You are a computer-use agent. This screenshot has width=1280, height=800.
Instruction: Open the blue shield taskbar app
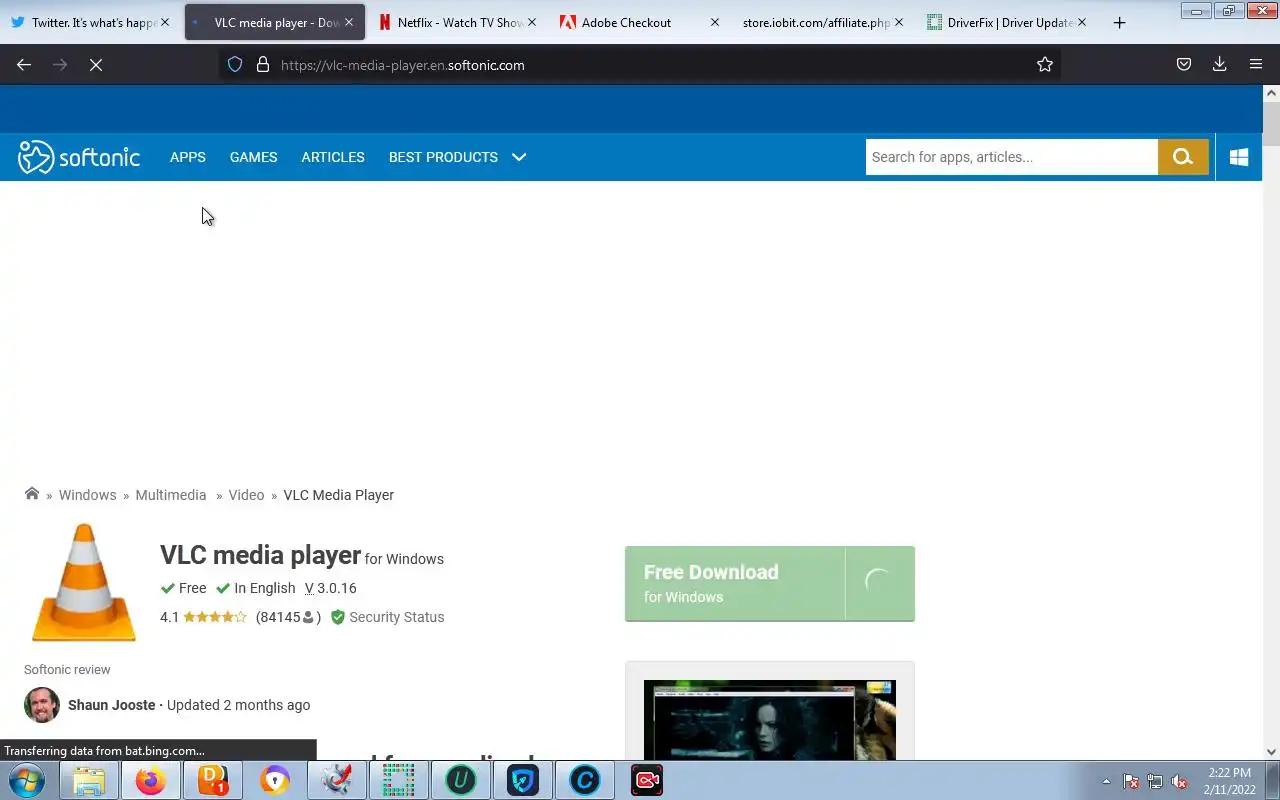point(523,780)
